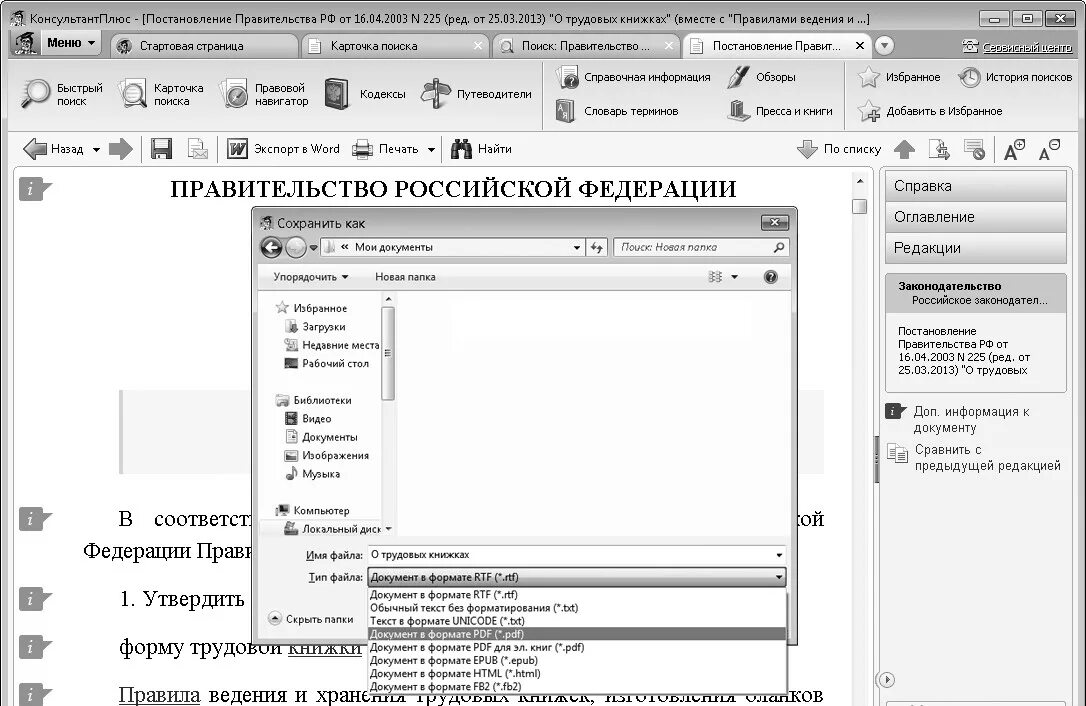This screenshot has height=706, width=1086.
Task: Increase font size with A+ icon
Action: click(1014, 149)
